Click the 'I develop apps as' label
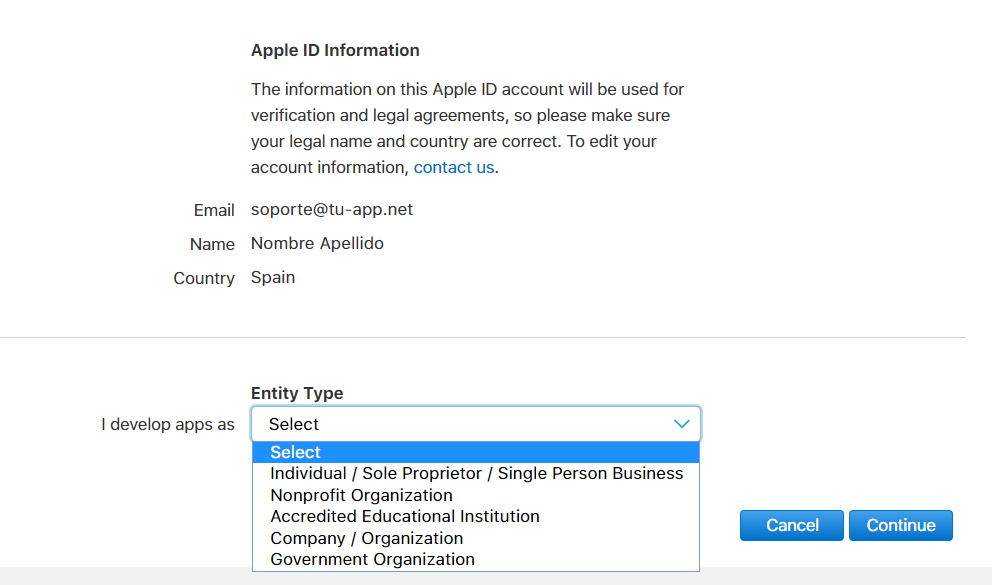The width and height of the screenshot is (992, 585). coord(168,425)
